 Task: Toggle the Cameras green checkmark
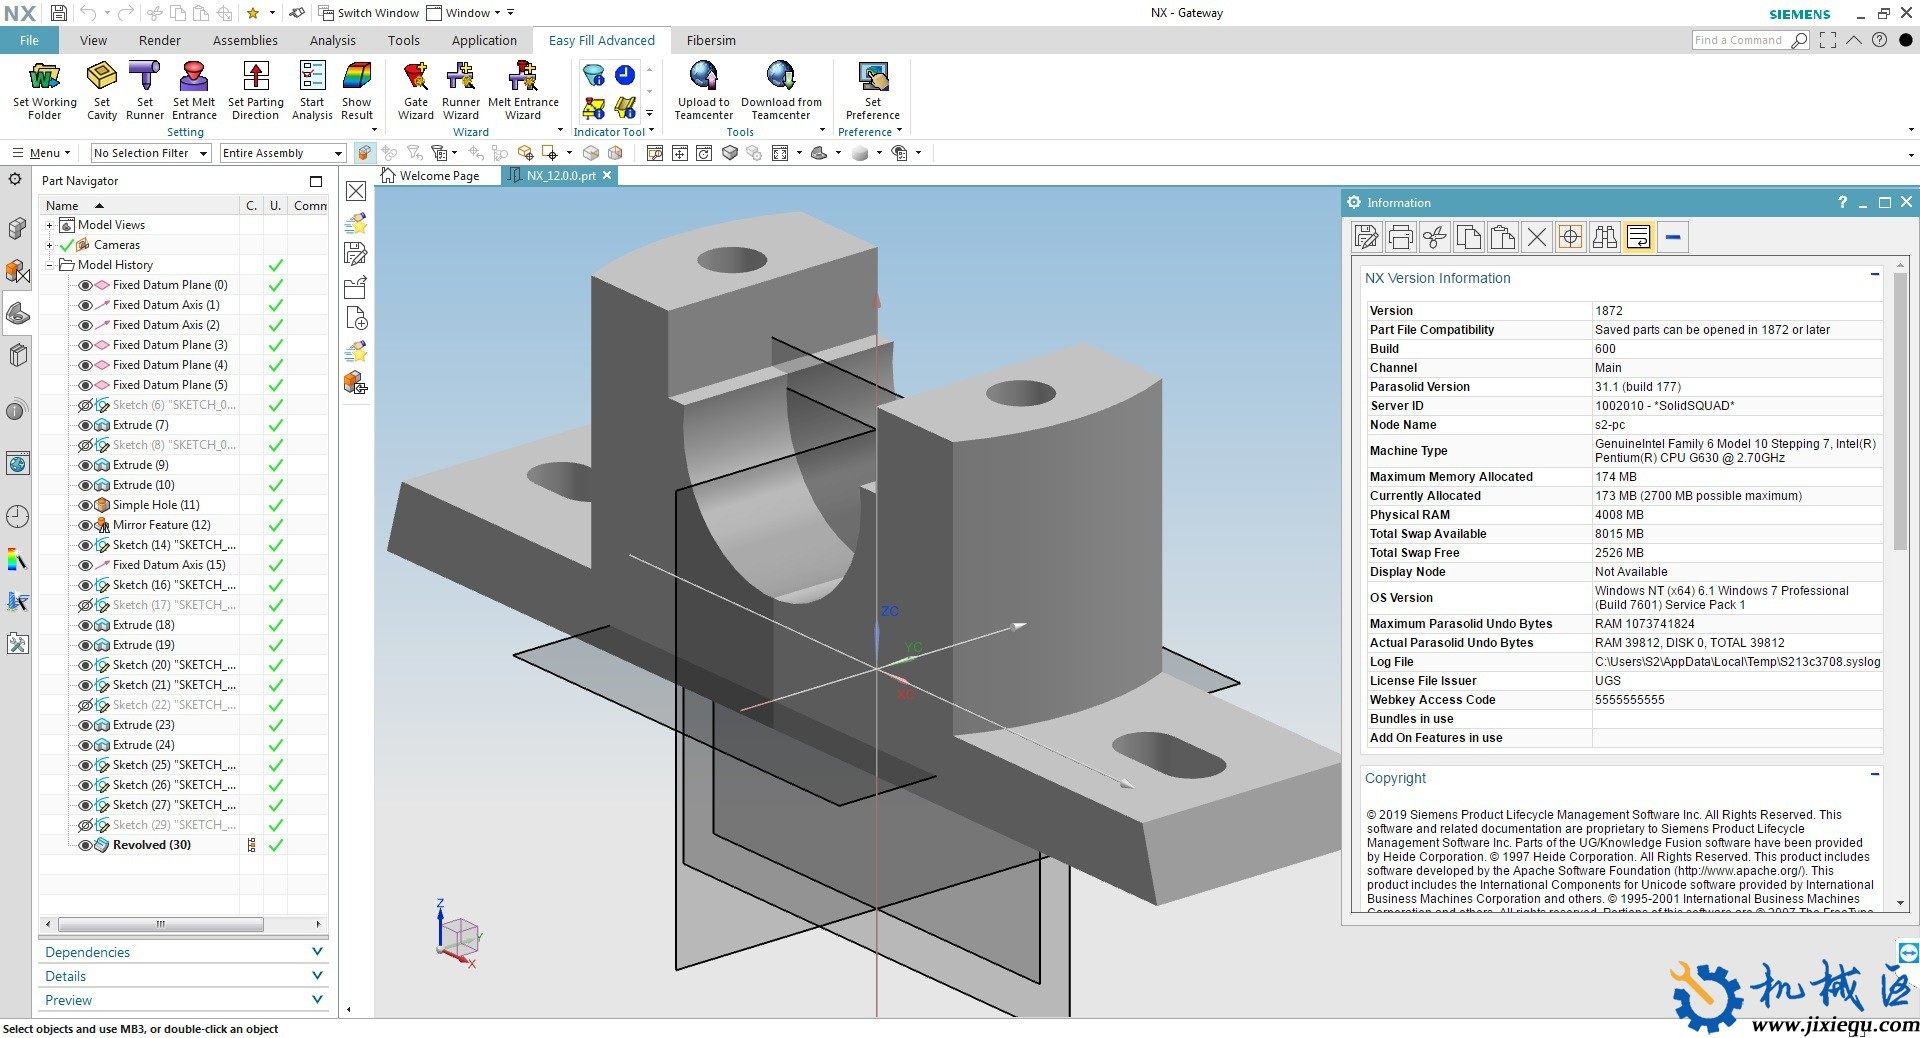67,245
